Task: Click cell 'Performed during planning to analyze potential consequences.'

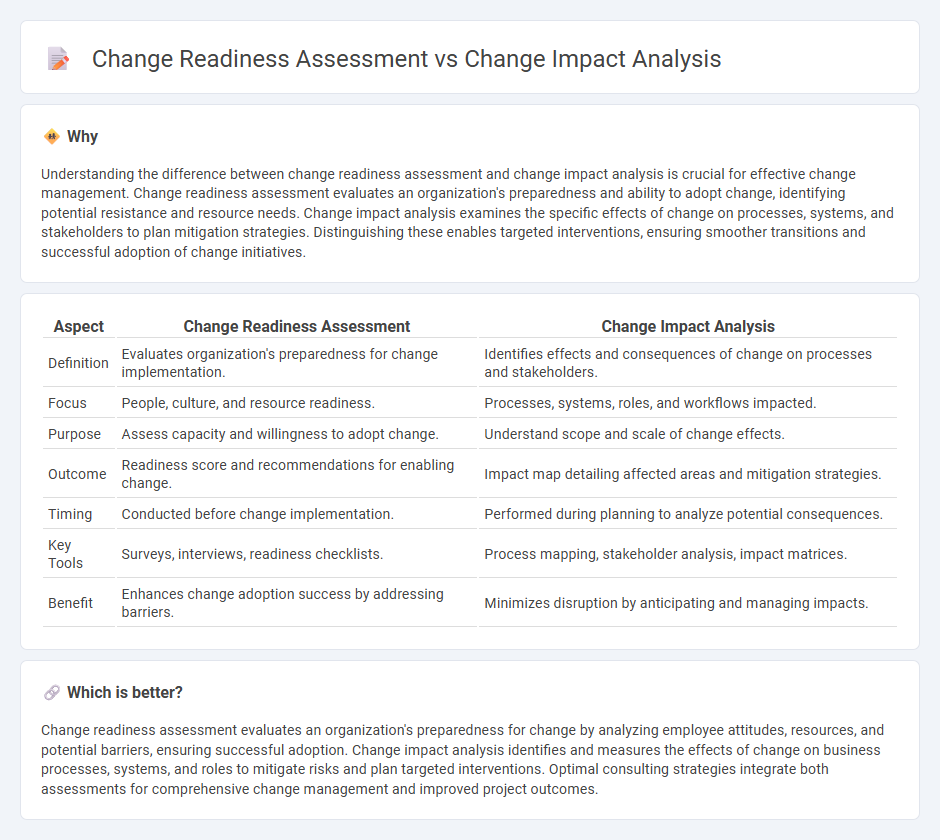Action: coord(688,514)
